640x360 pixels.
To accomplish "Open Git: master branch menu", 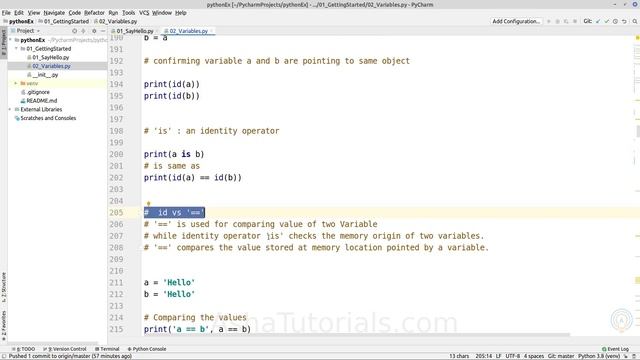I will click(x=561, y=356).
